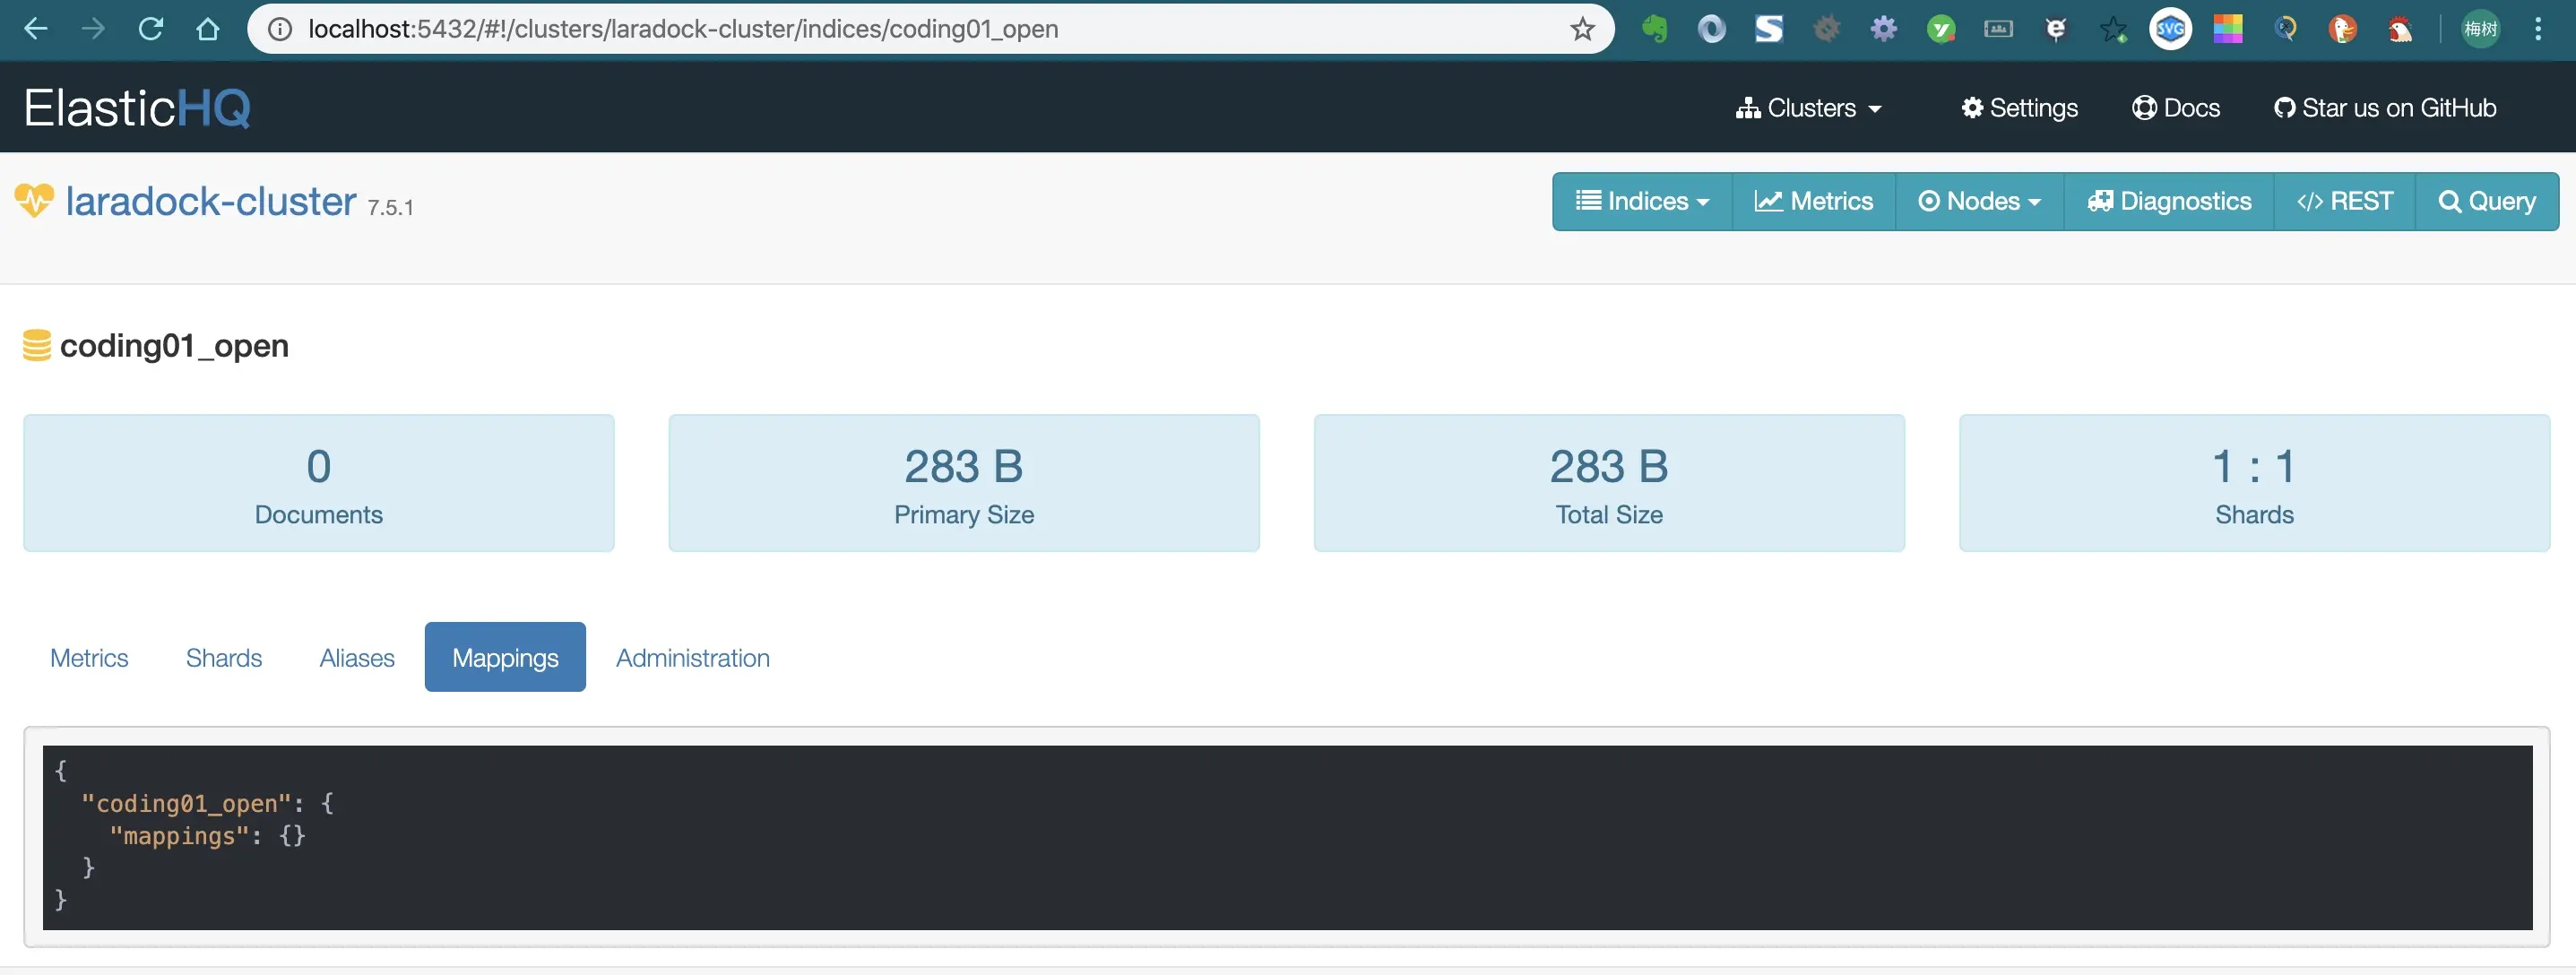Click the site info icon in address bar
The width and height of the screenshot is (2576, 975).
pyautogui.click(x=280, y=29)
